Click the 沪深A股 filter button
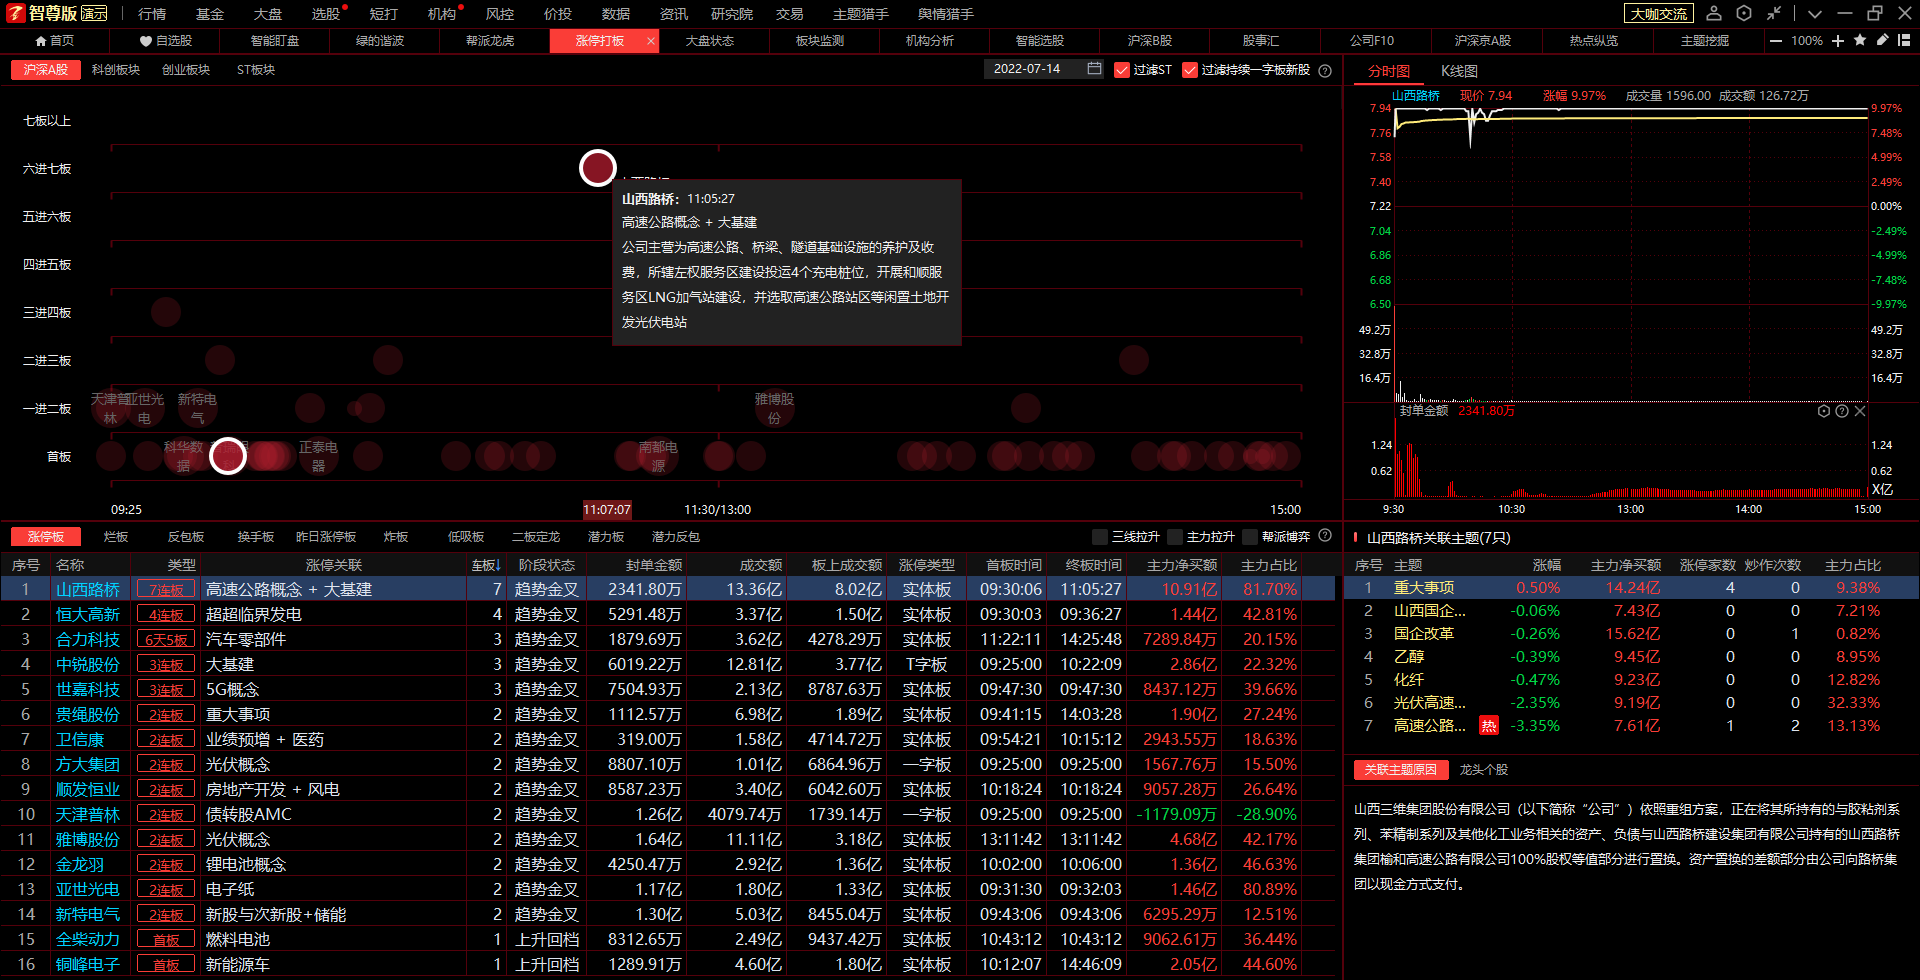 (x=46, y=70)
